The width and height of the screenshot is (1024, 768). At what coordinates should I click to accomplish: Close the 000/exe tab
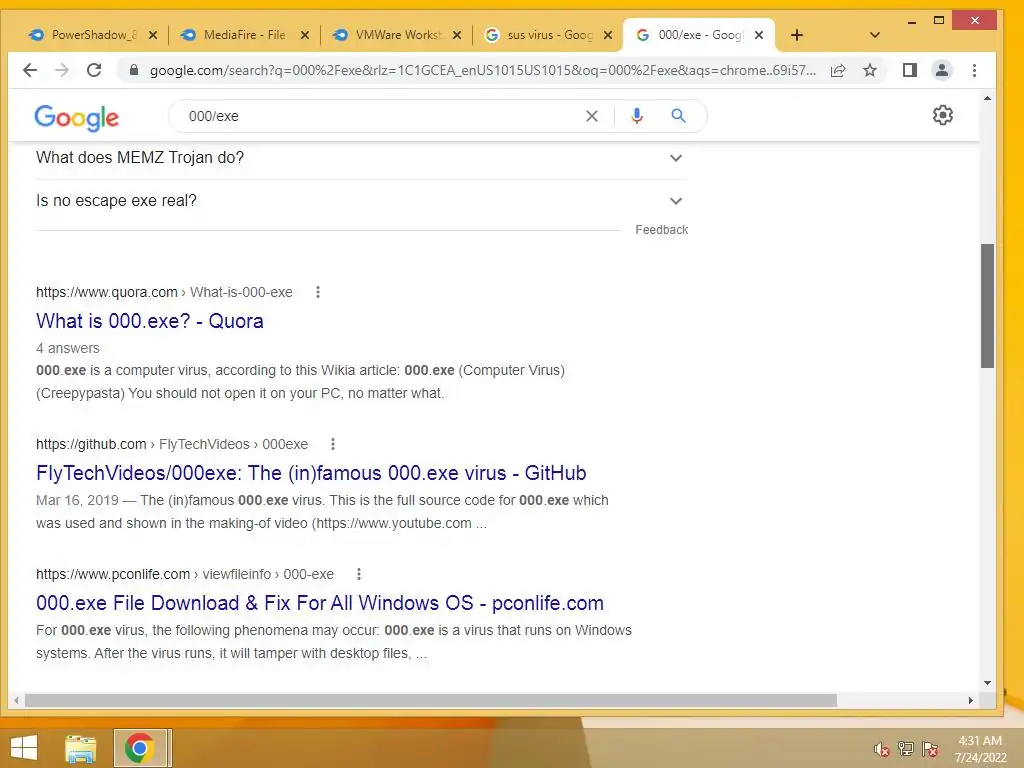[x=759, y=35]
